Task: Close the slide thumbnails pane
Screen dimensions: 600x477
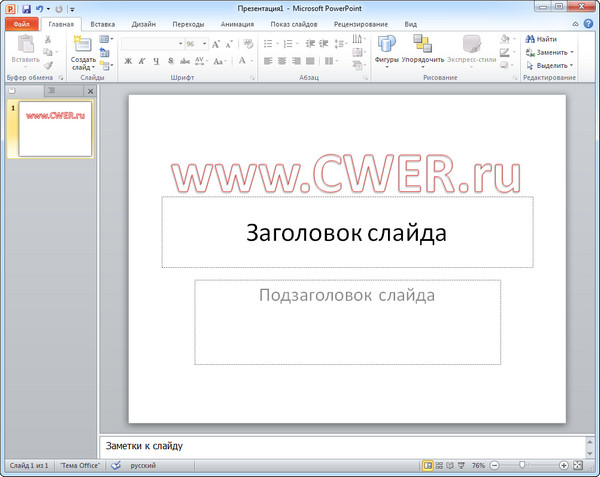Action: pos(90,92)
